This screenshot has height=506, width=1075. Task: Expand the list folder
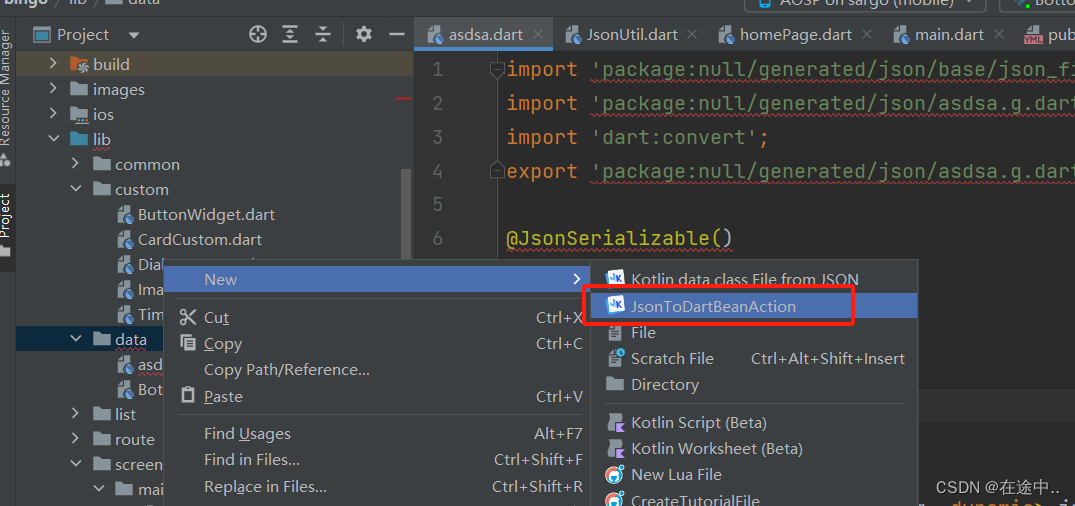[76, 414]
